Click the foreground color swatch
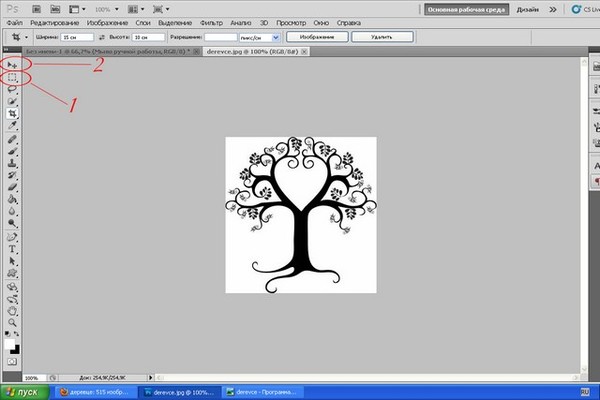The image size is (600, 400). pos(11,344)
